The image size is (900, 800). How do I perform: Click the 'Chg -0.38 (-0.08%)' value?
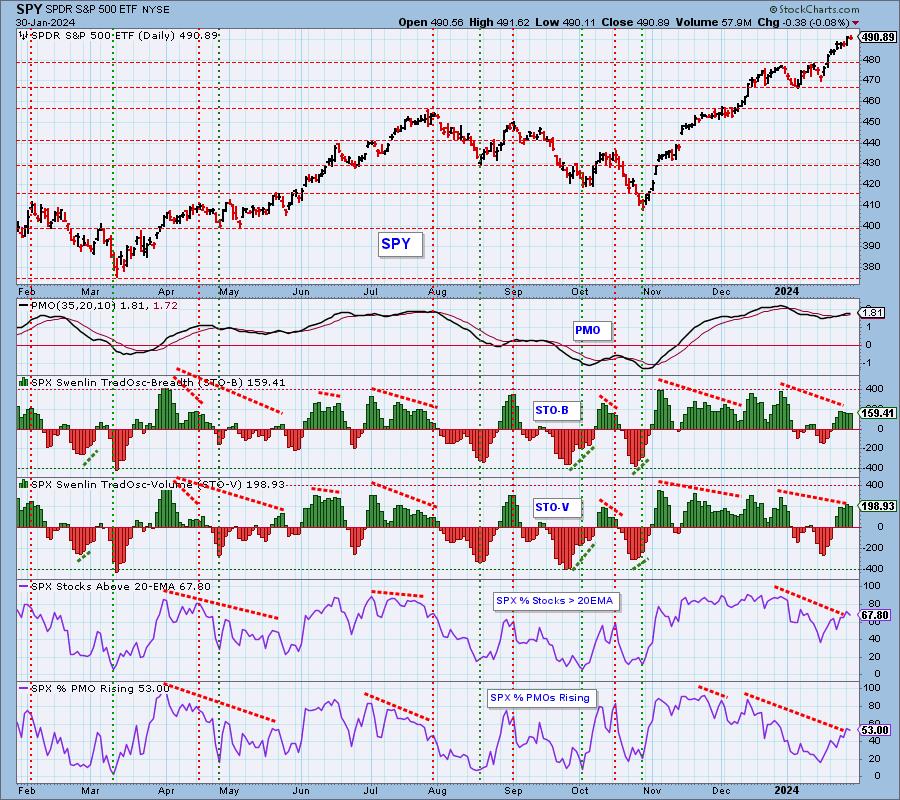point(804,22)
